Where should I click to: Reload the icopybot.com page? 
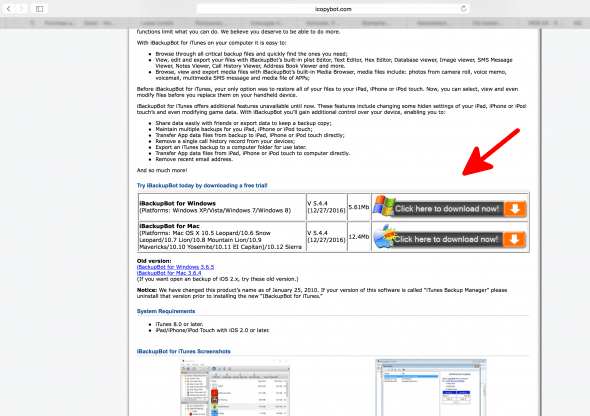[x=463, y=8]
